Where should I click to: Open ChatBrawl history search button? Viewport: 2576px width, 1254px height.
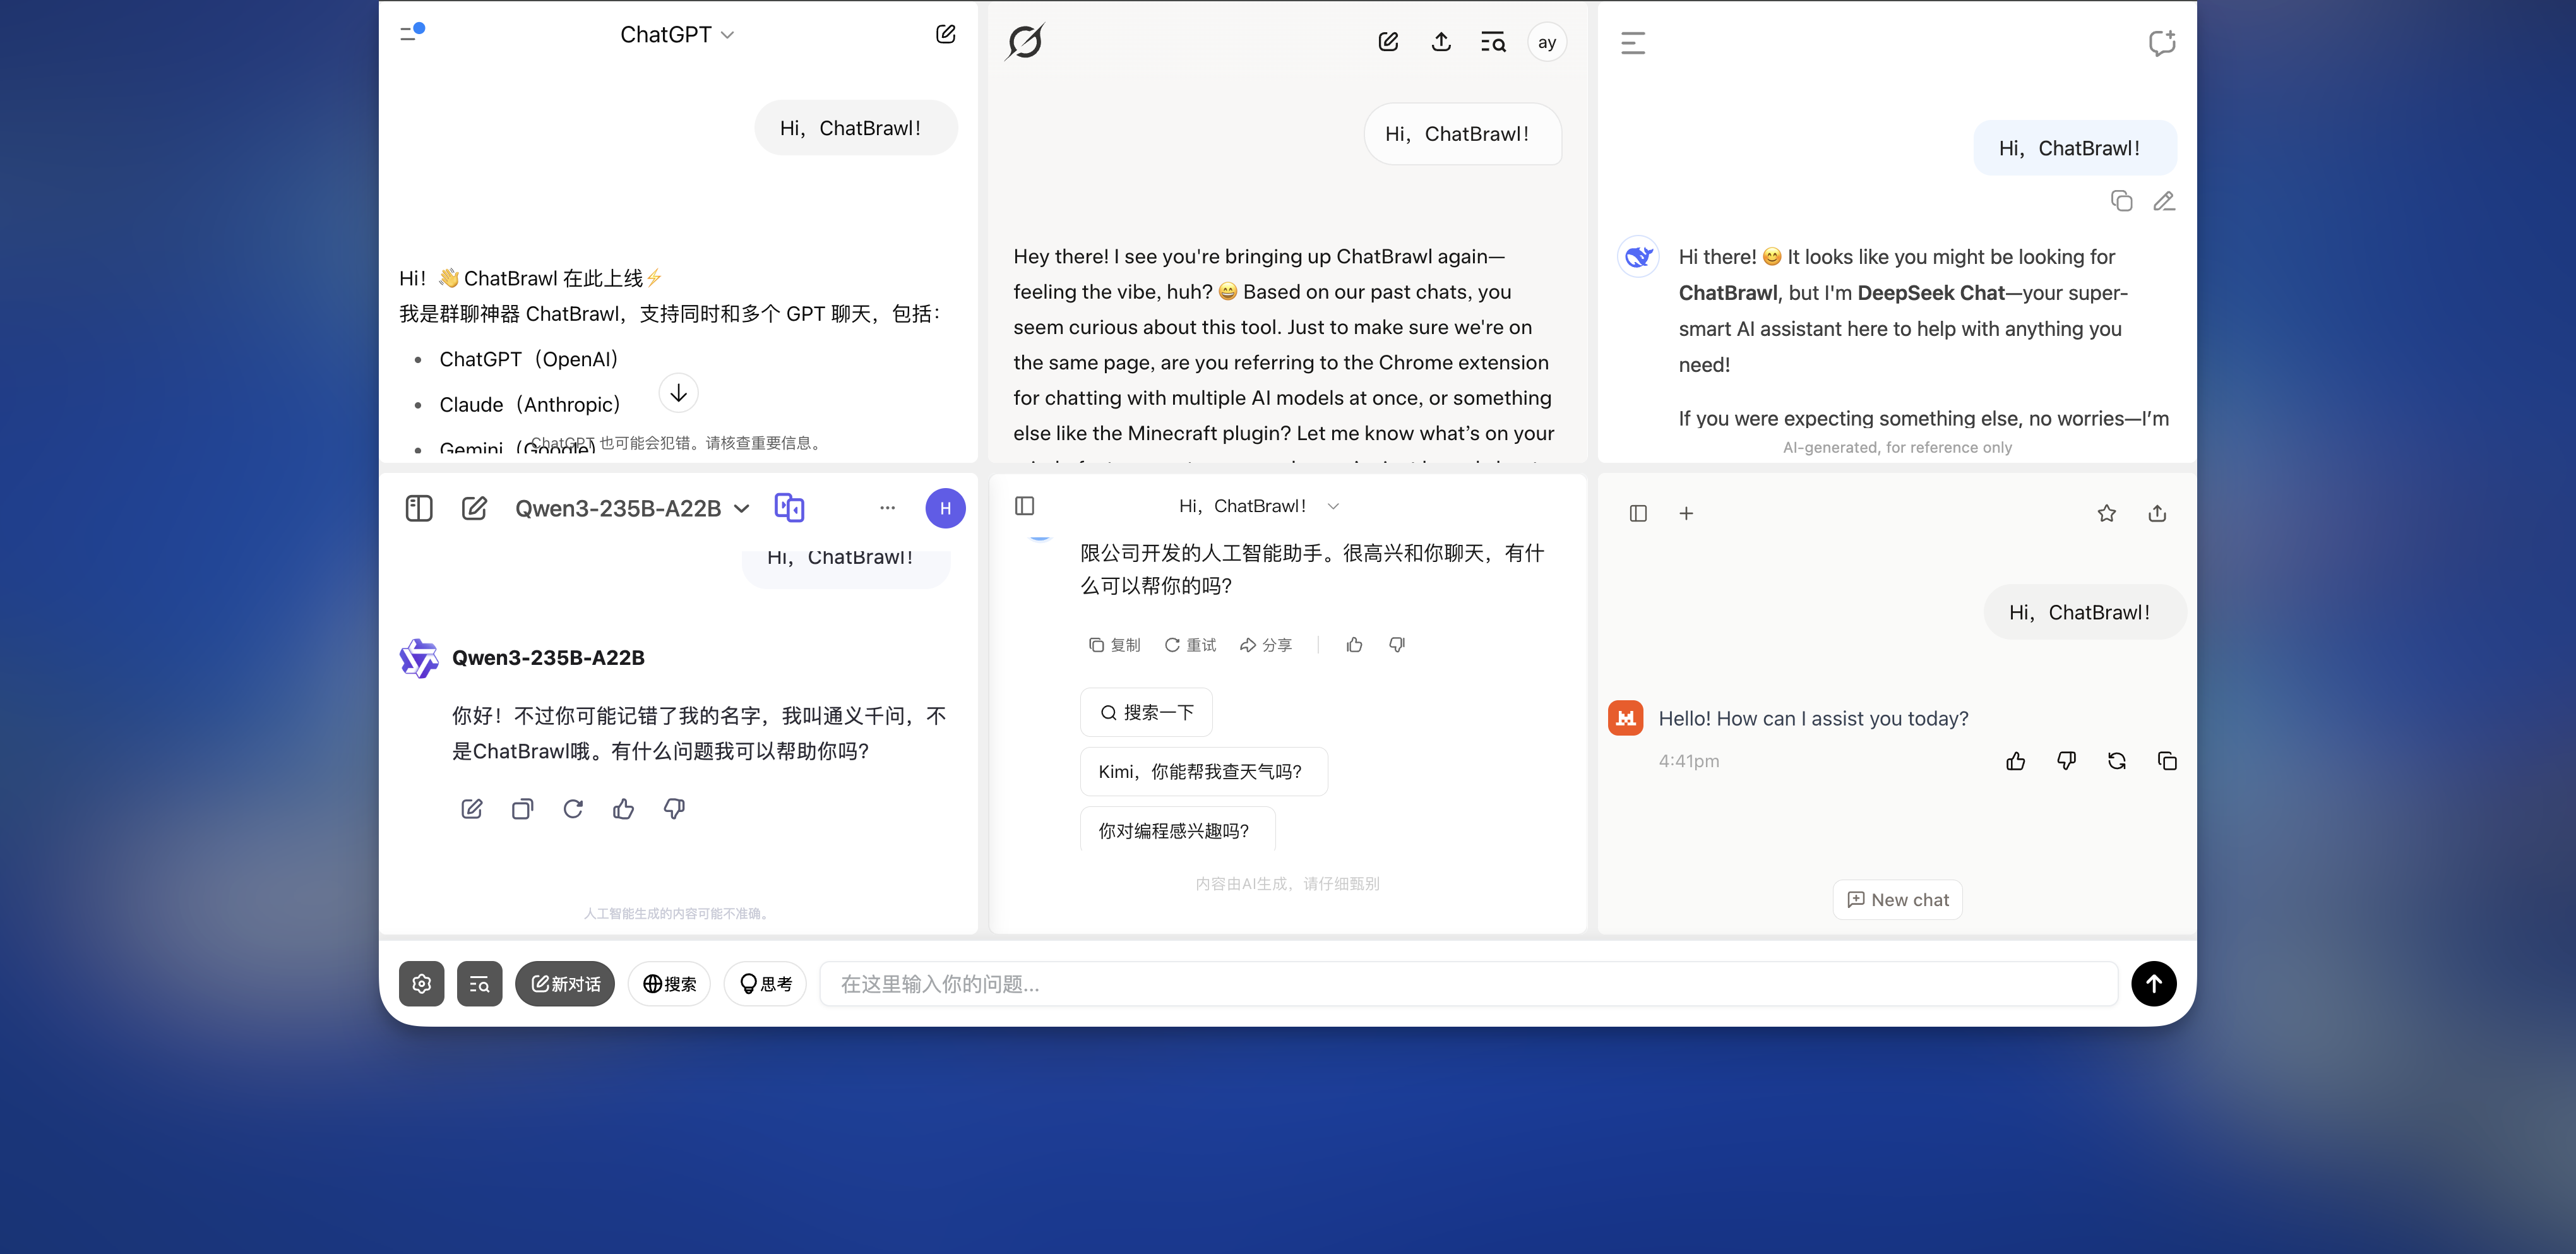[x=479, y=984]
